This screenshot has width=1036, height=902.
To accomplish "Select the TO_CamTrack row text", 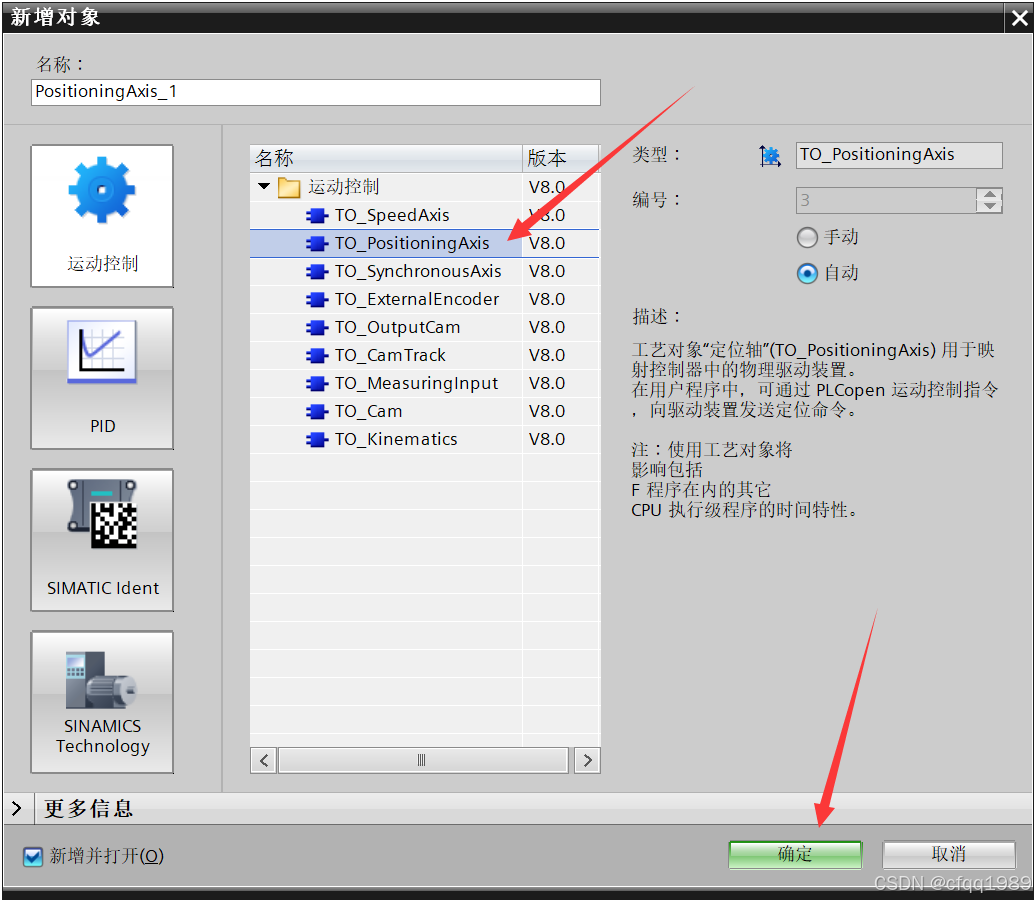I will click(390, 356).
